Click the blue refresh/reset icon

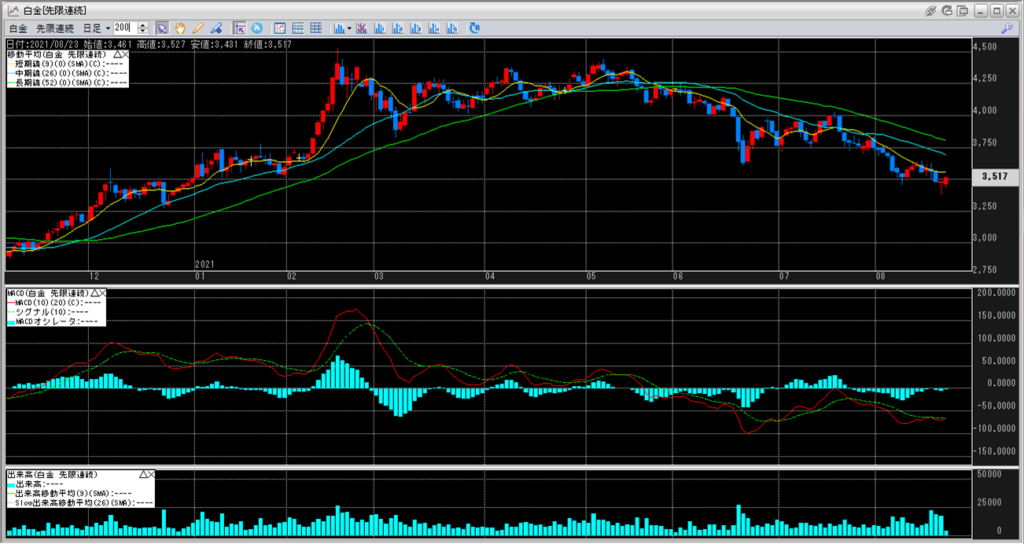(x=475, y=28)
